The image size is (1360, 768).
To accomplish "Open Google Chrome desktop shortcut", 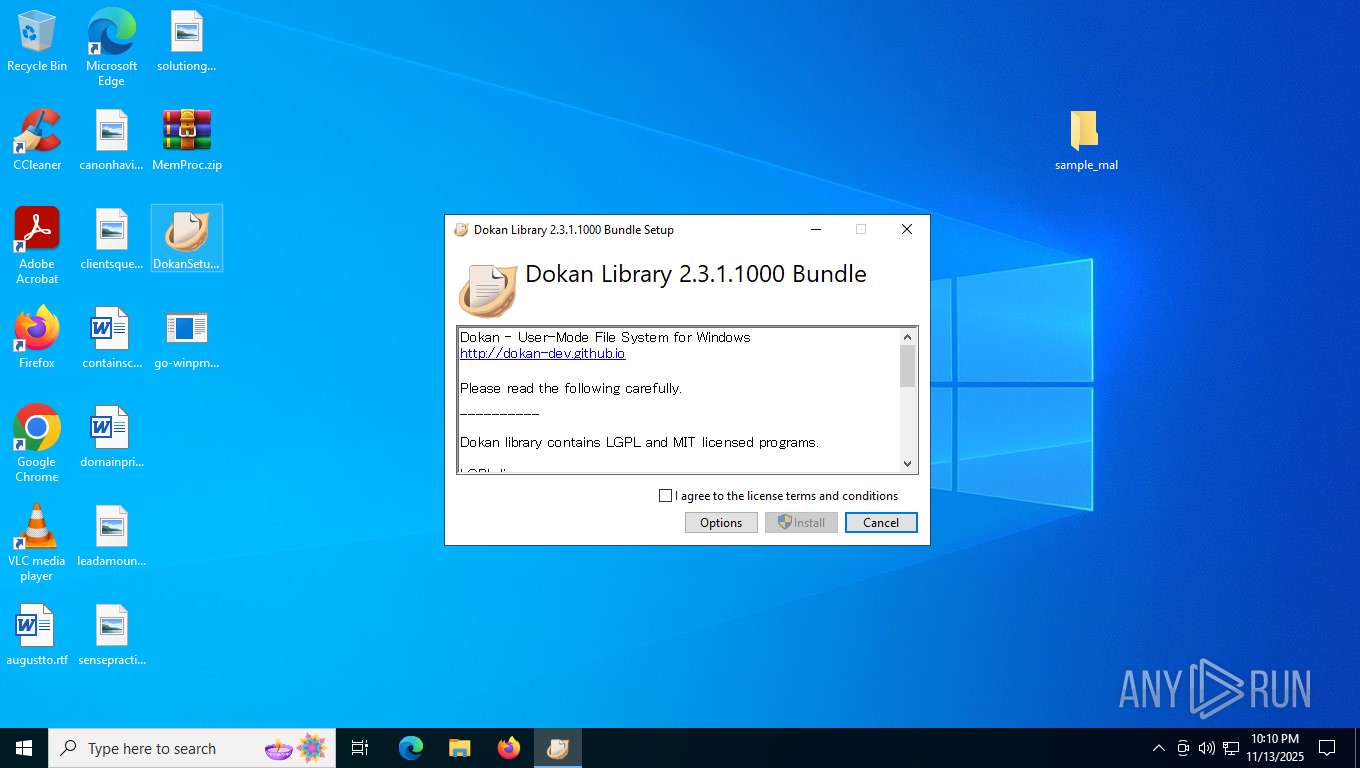I will click(37, 444).
